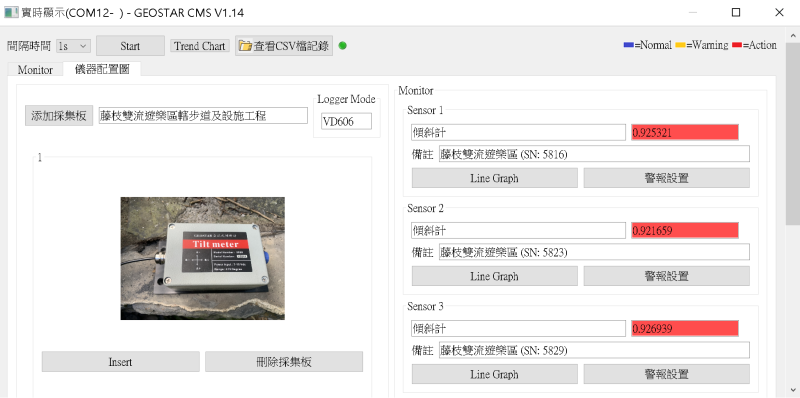Screen dimensions: 800x398
Task: Click the blue Normal legend marker
Action: pyautogui.click(x=629, y=45)
